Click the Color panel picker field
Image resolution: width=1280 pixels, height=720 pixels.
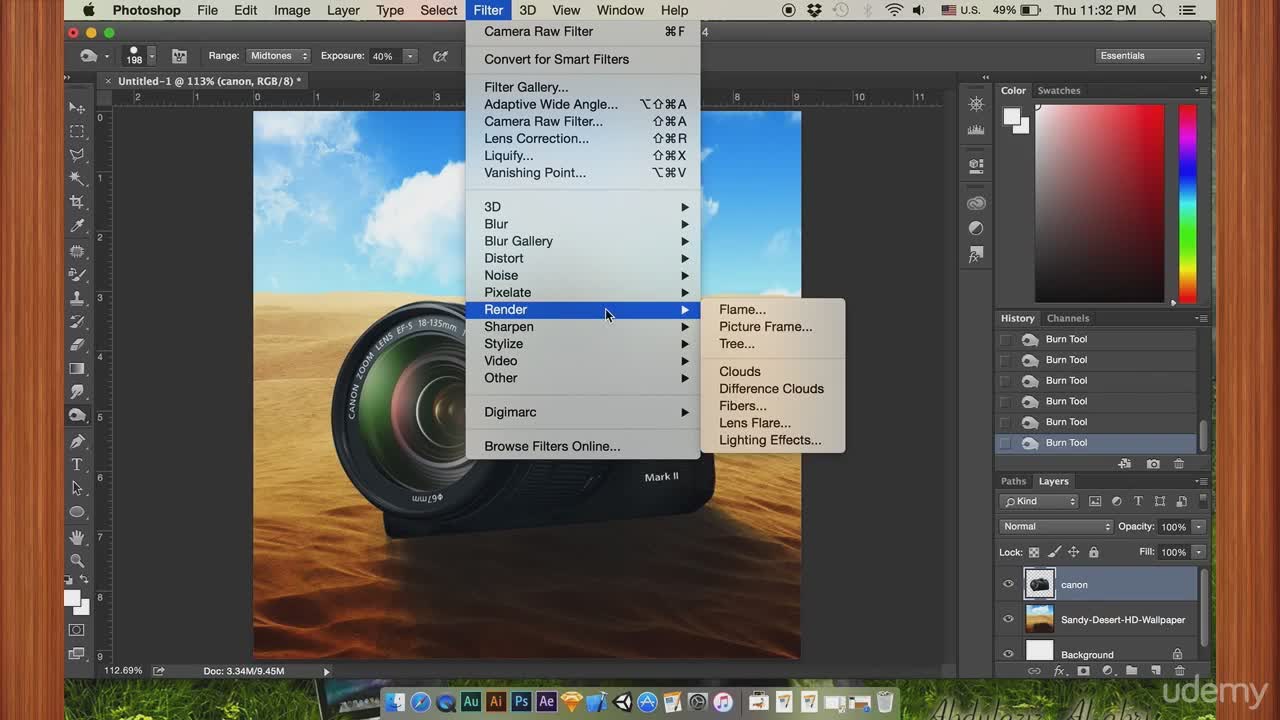pyautogui.click(x=1099, y=204)
